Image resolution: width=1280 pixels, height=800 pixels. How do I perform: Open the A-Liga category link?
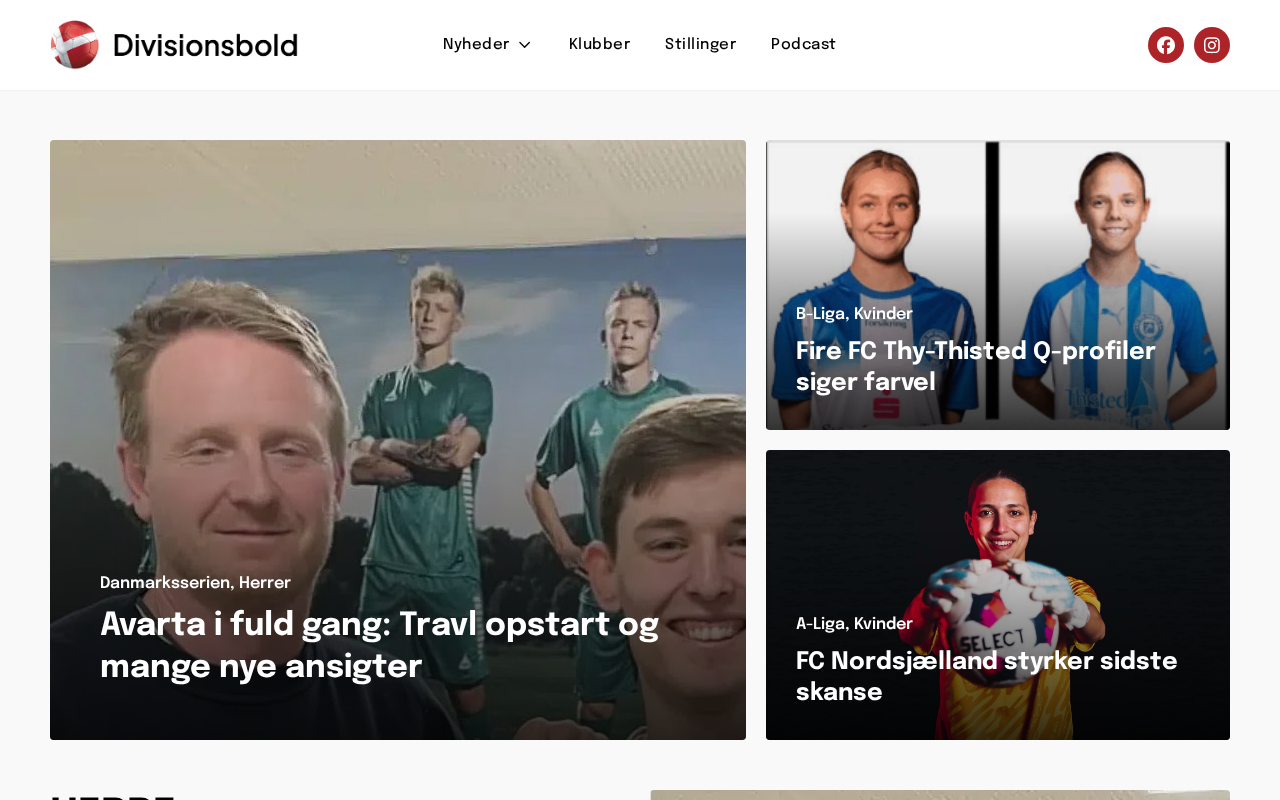click(x=820, y=624)
